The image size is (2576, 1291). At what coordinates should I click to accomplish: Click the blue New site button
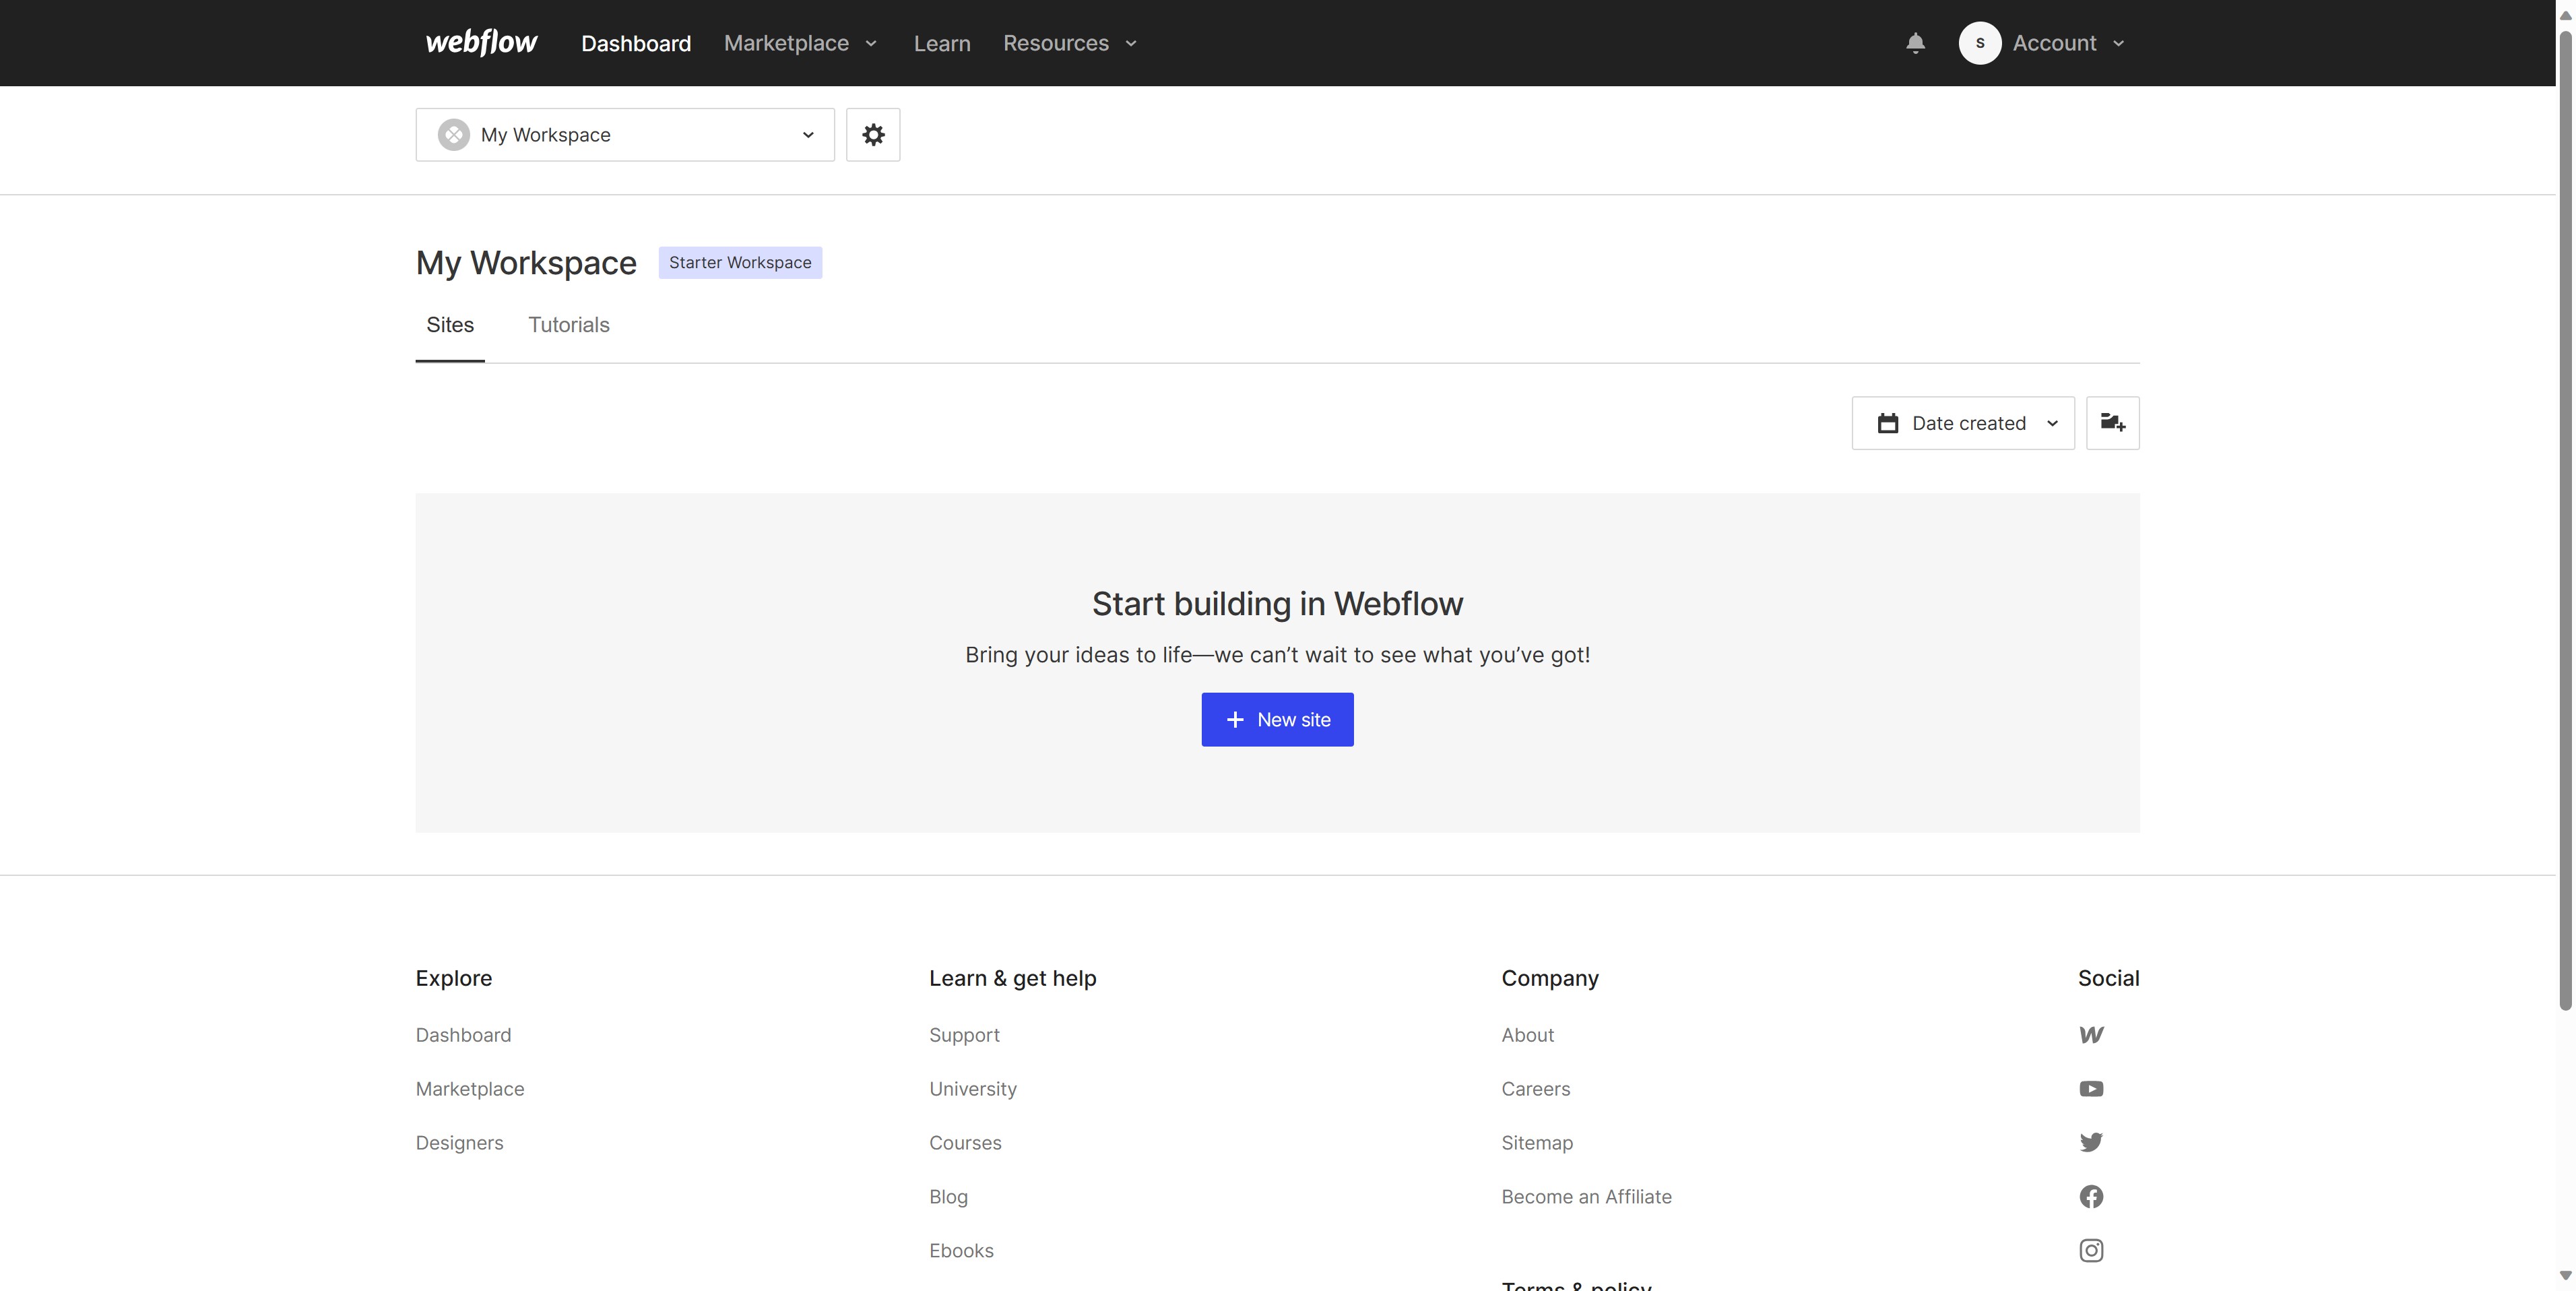tap(1277, 720)
